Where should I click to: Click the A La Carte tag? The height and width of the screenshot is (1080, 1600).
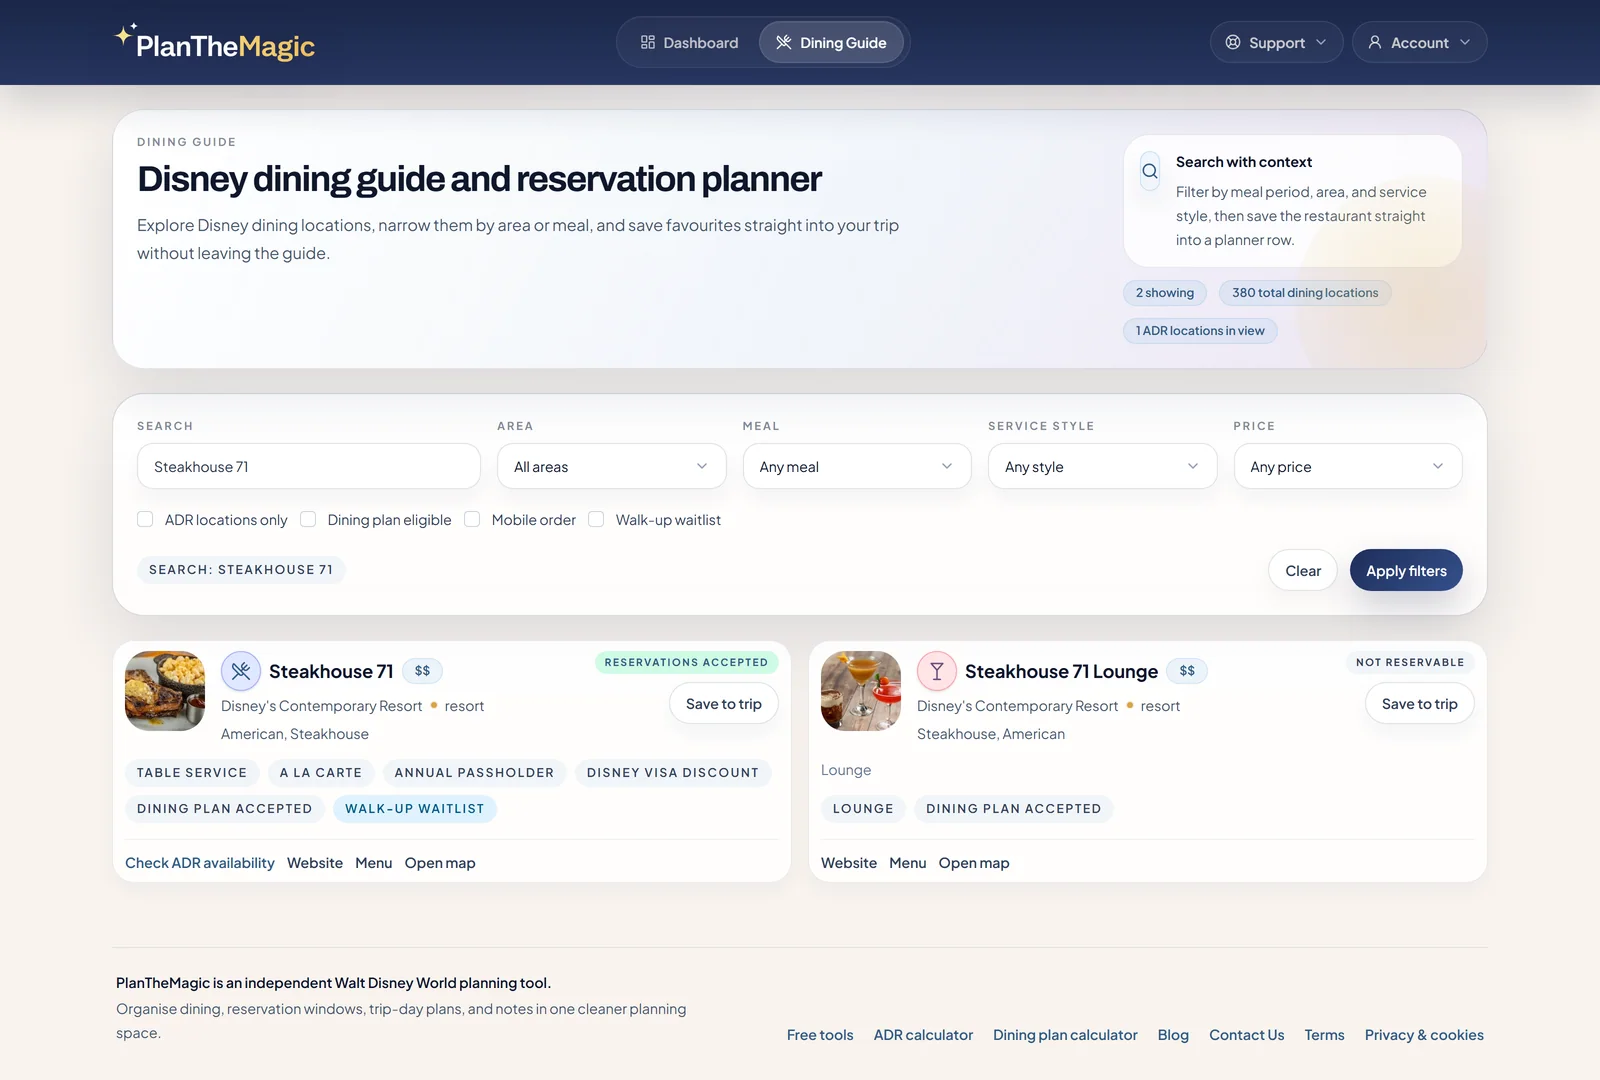click(321, 772)
